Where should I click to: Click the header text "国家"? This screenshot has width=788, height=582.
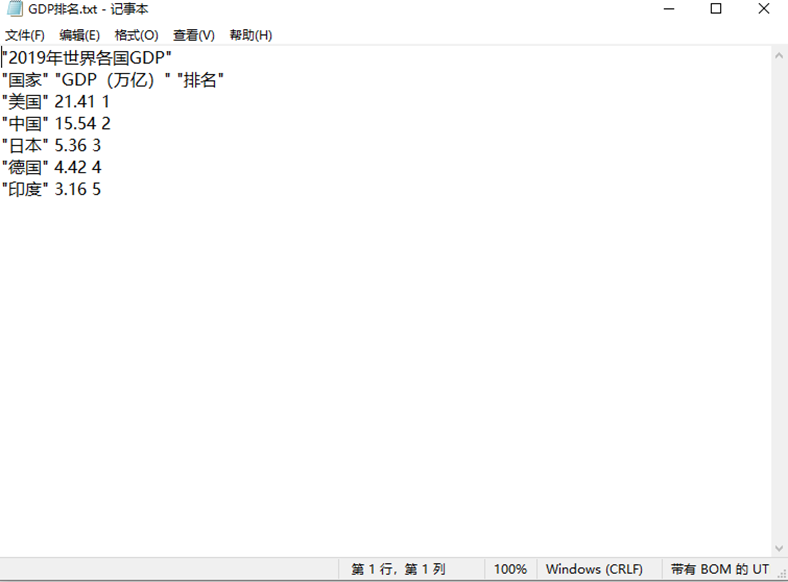[25, 80]
